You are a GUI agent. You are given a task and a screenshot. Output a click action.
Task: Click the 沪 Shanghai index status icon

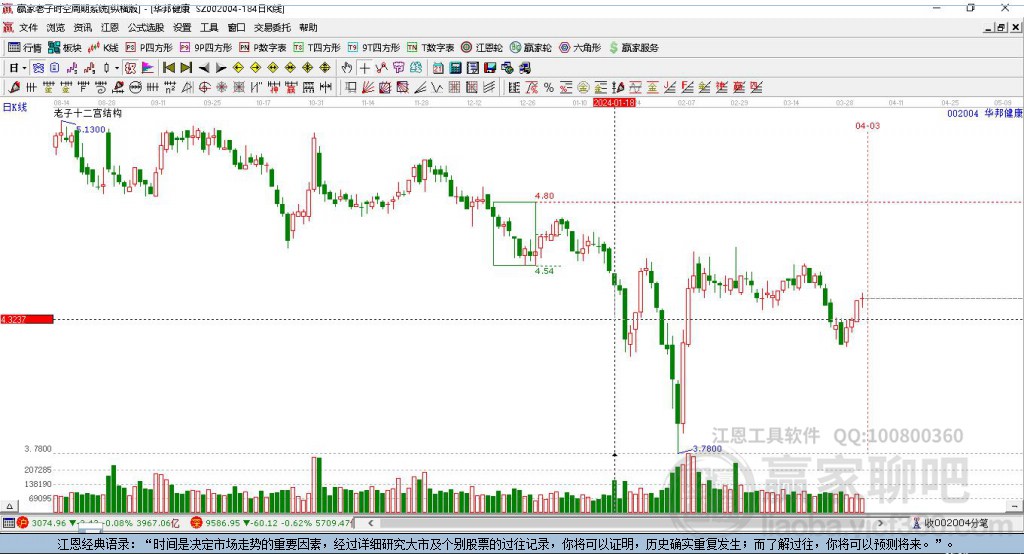coord(23,523)
